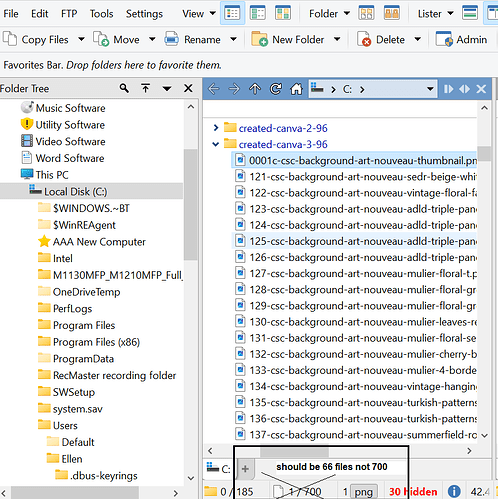Add a new tab with plus button
Screen dimensions: 498x499
245,469
